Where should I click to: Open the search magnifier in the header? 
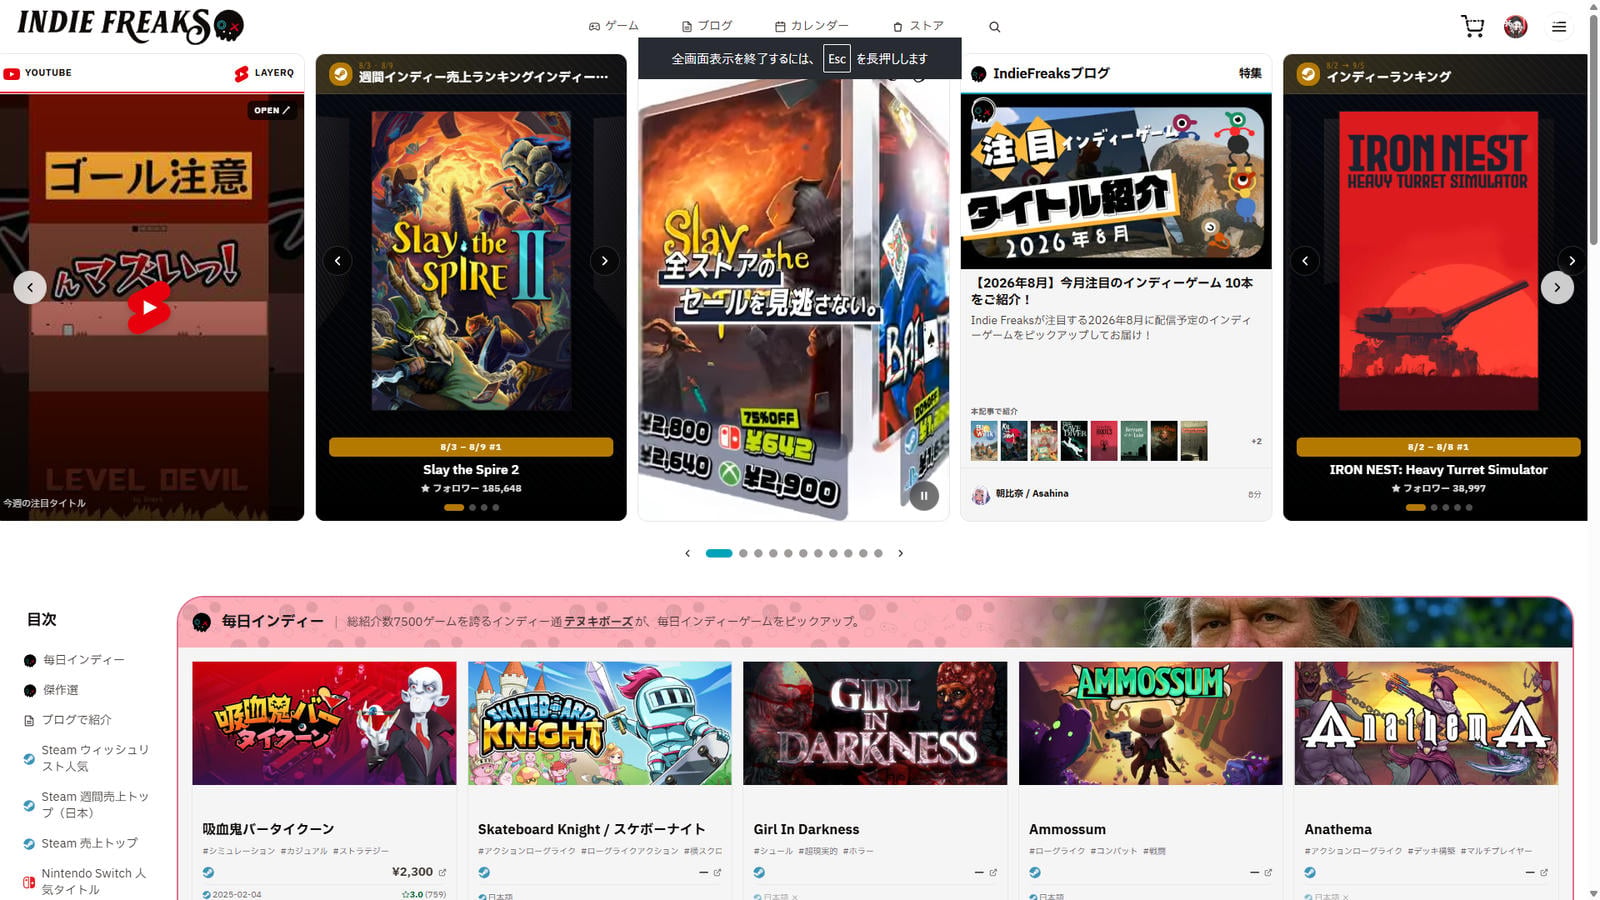(994, 27)
